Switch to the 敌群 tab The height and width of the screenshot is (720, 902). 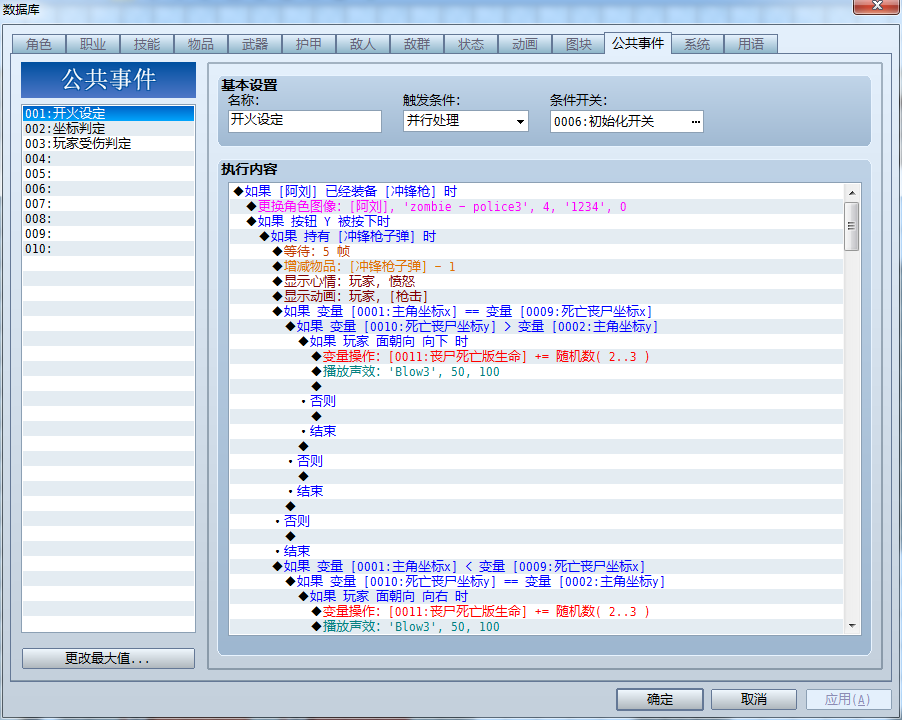coord(417,44)
